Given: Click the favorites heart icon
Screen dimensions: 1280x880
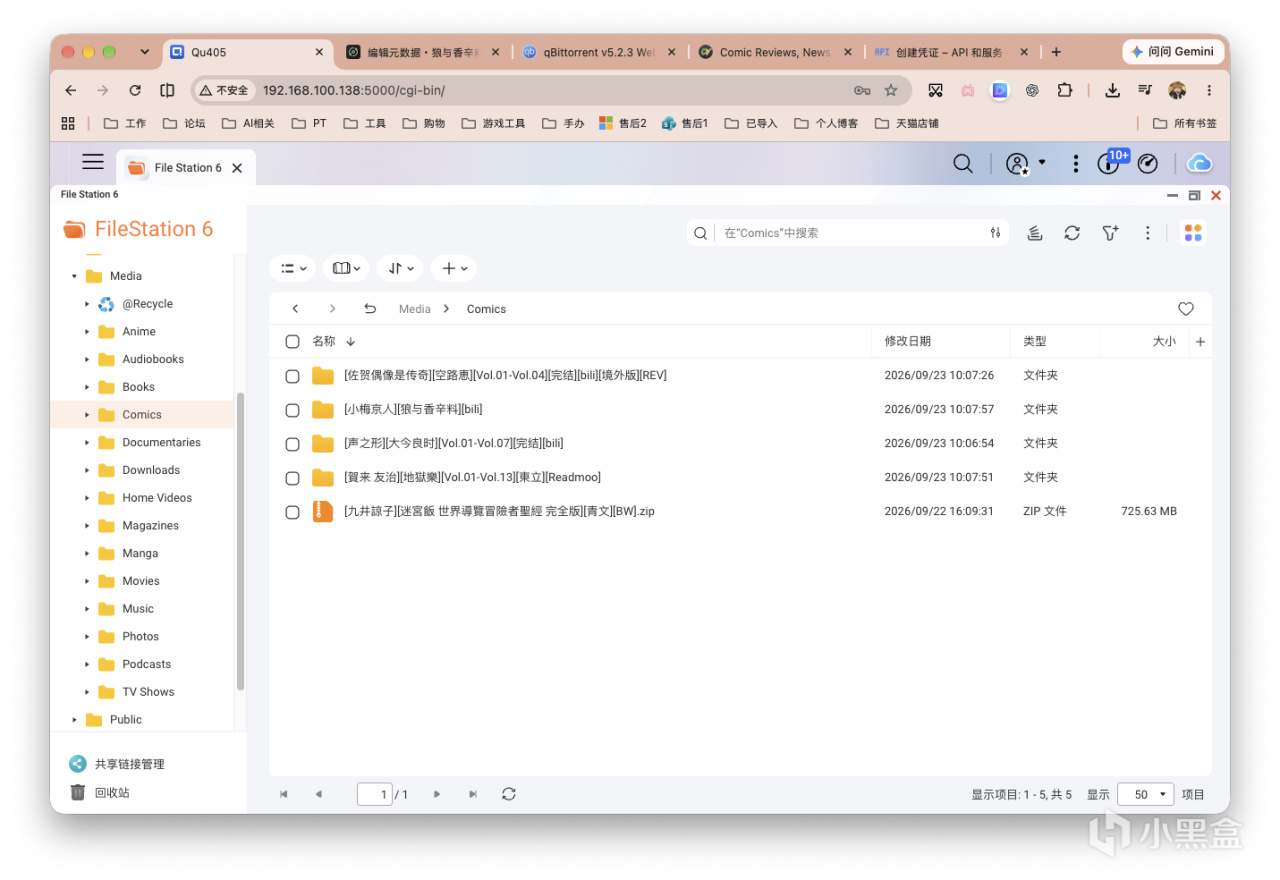Looking at the screenshot, I should click(1186, 309).
